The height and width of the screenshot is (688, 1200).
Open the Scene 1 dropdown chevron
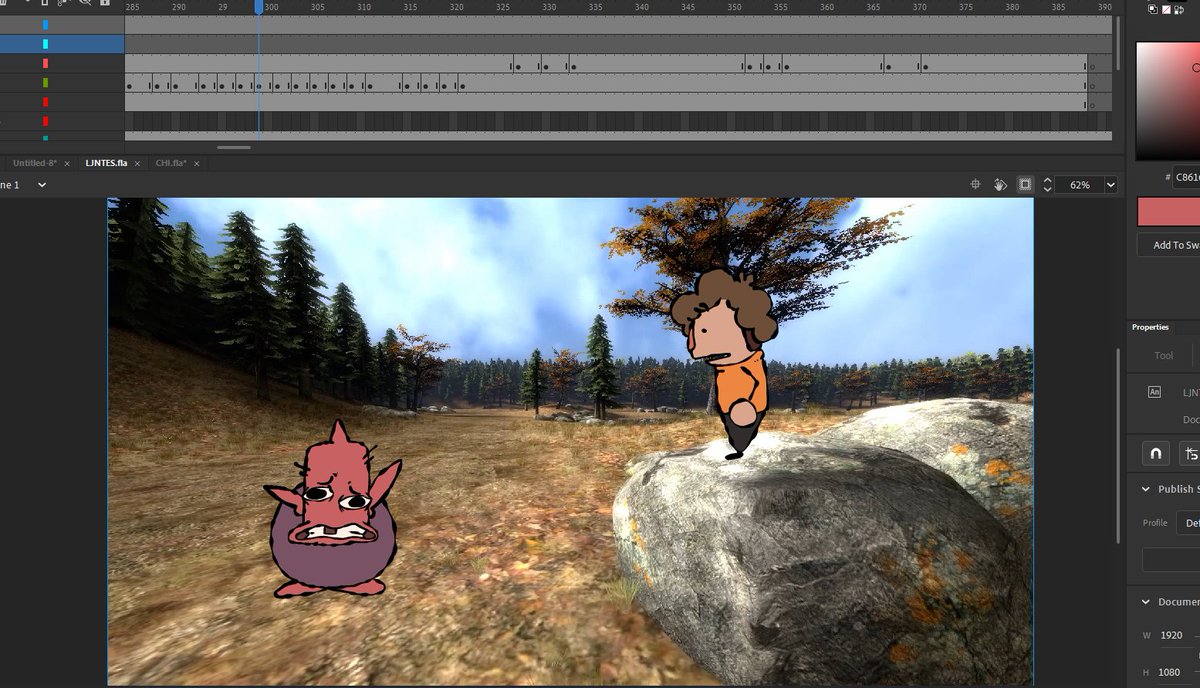(42, 185)
